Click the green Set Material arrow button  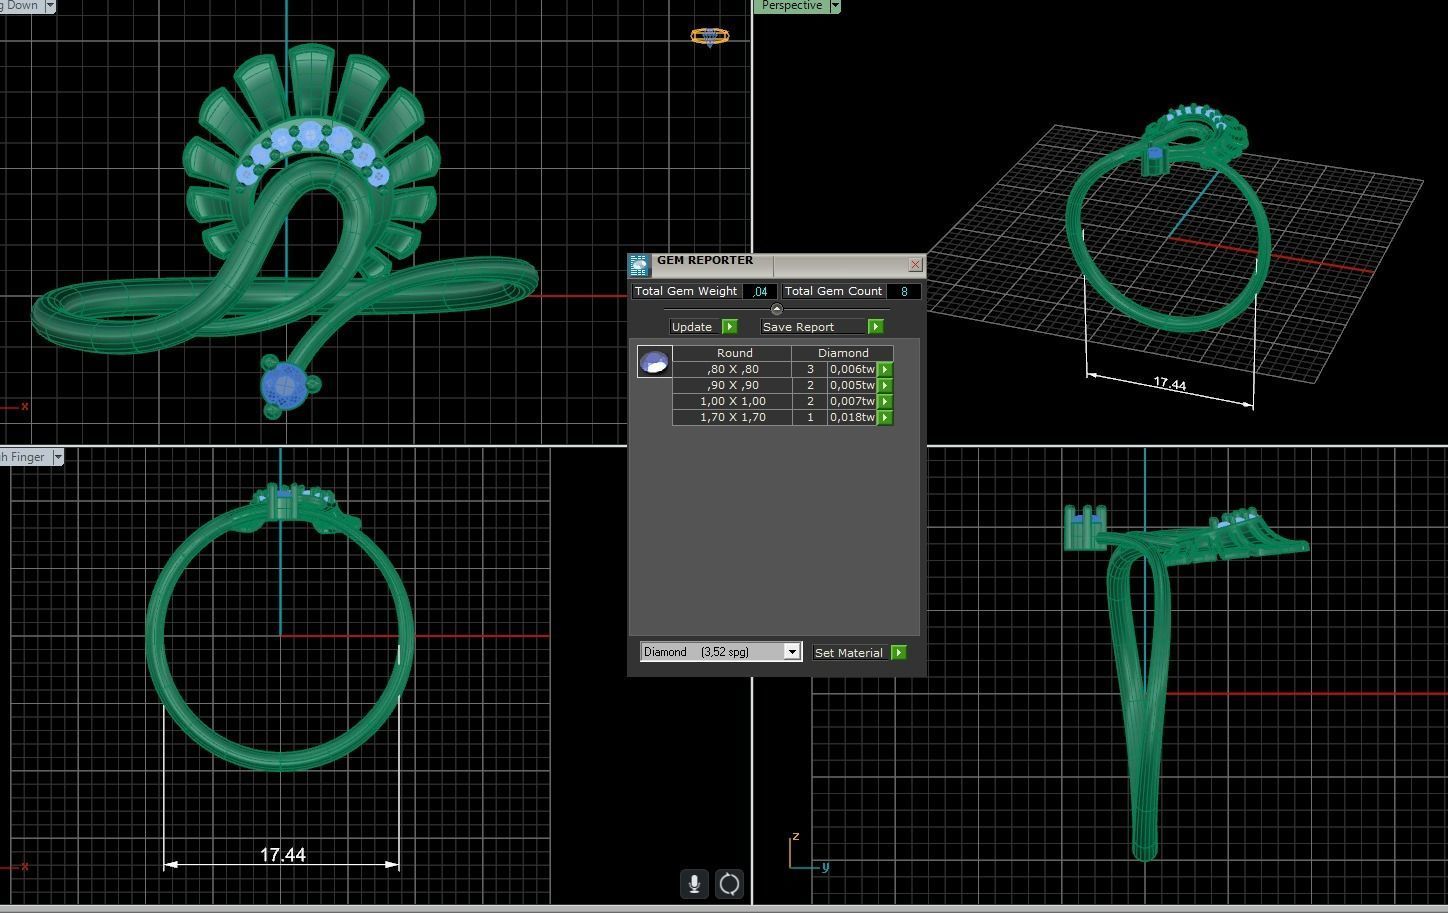click(x=898, y=652)
